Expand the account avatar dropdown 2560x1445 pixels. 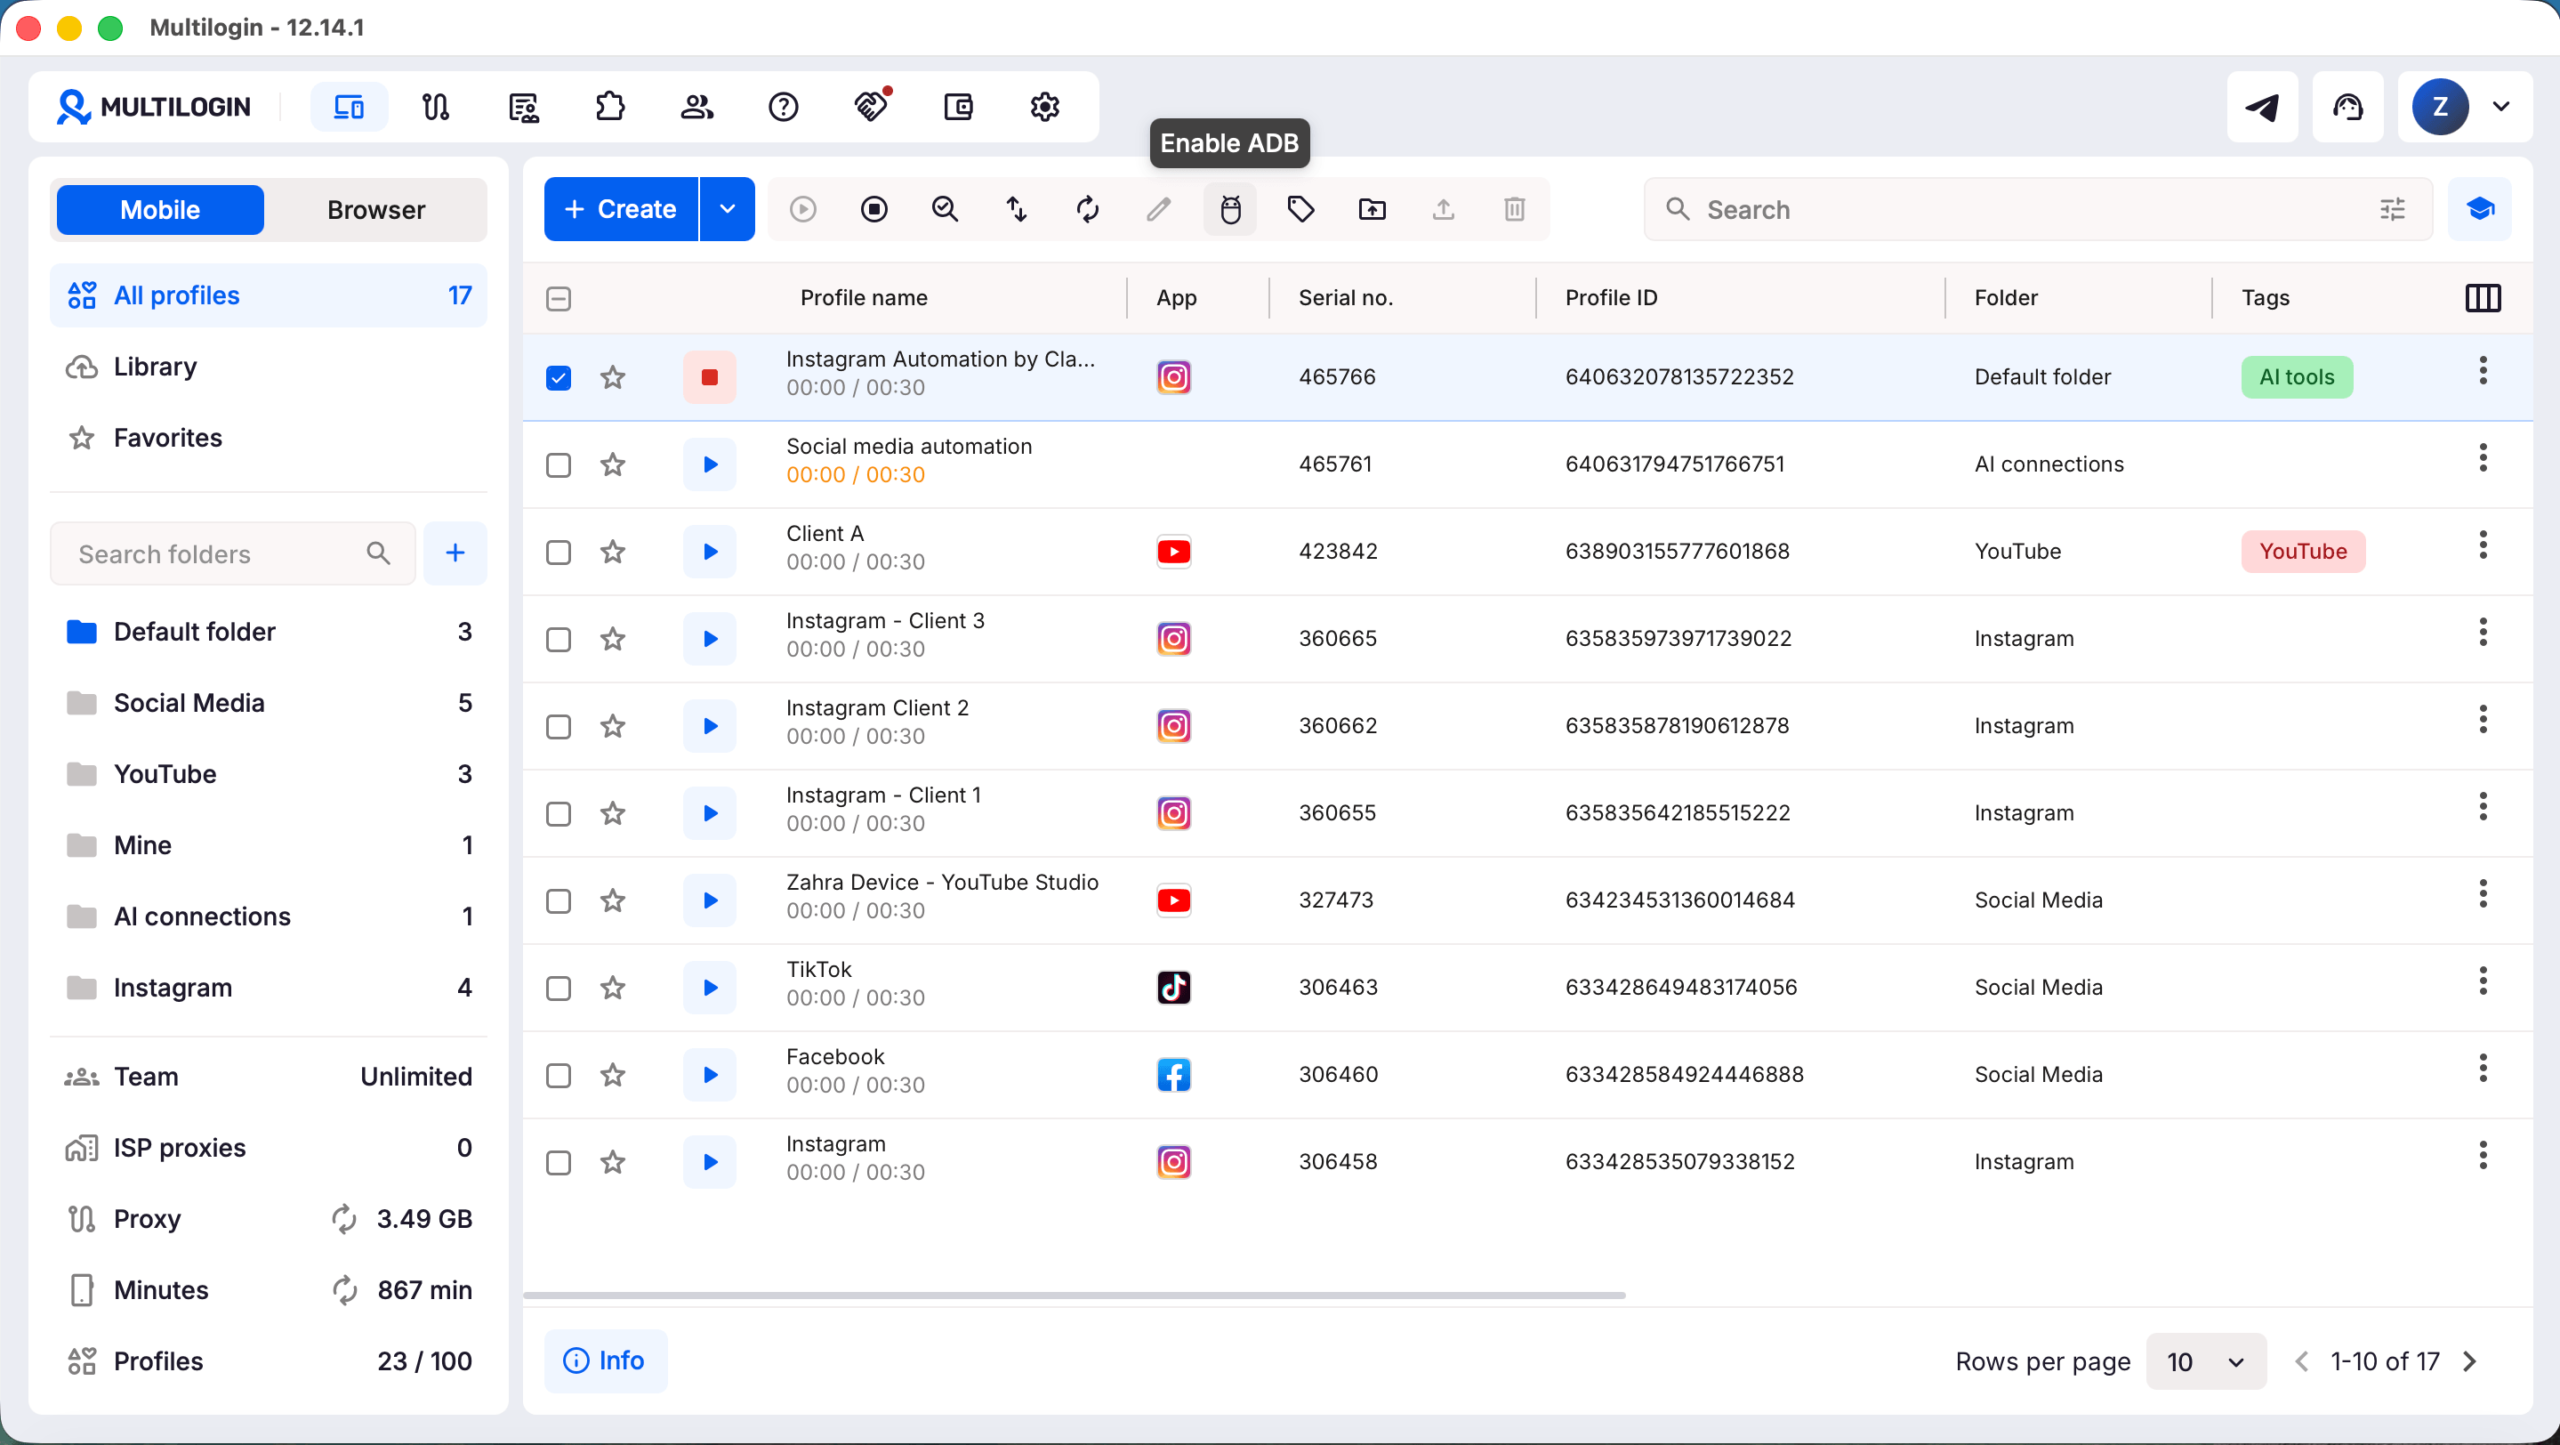(x=2501, y=107)
